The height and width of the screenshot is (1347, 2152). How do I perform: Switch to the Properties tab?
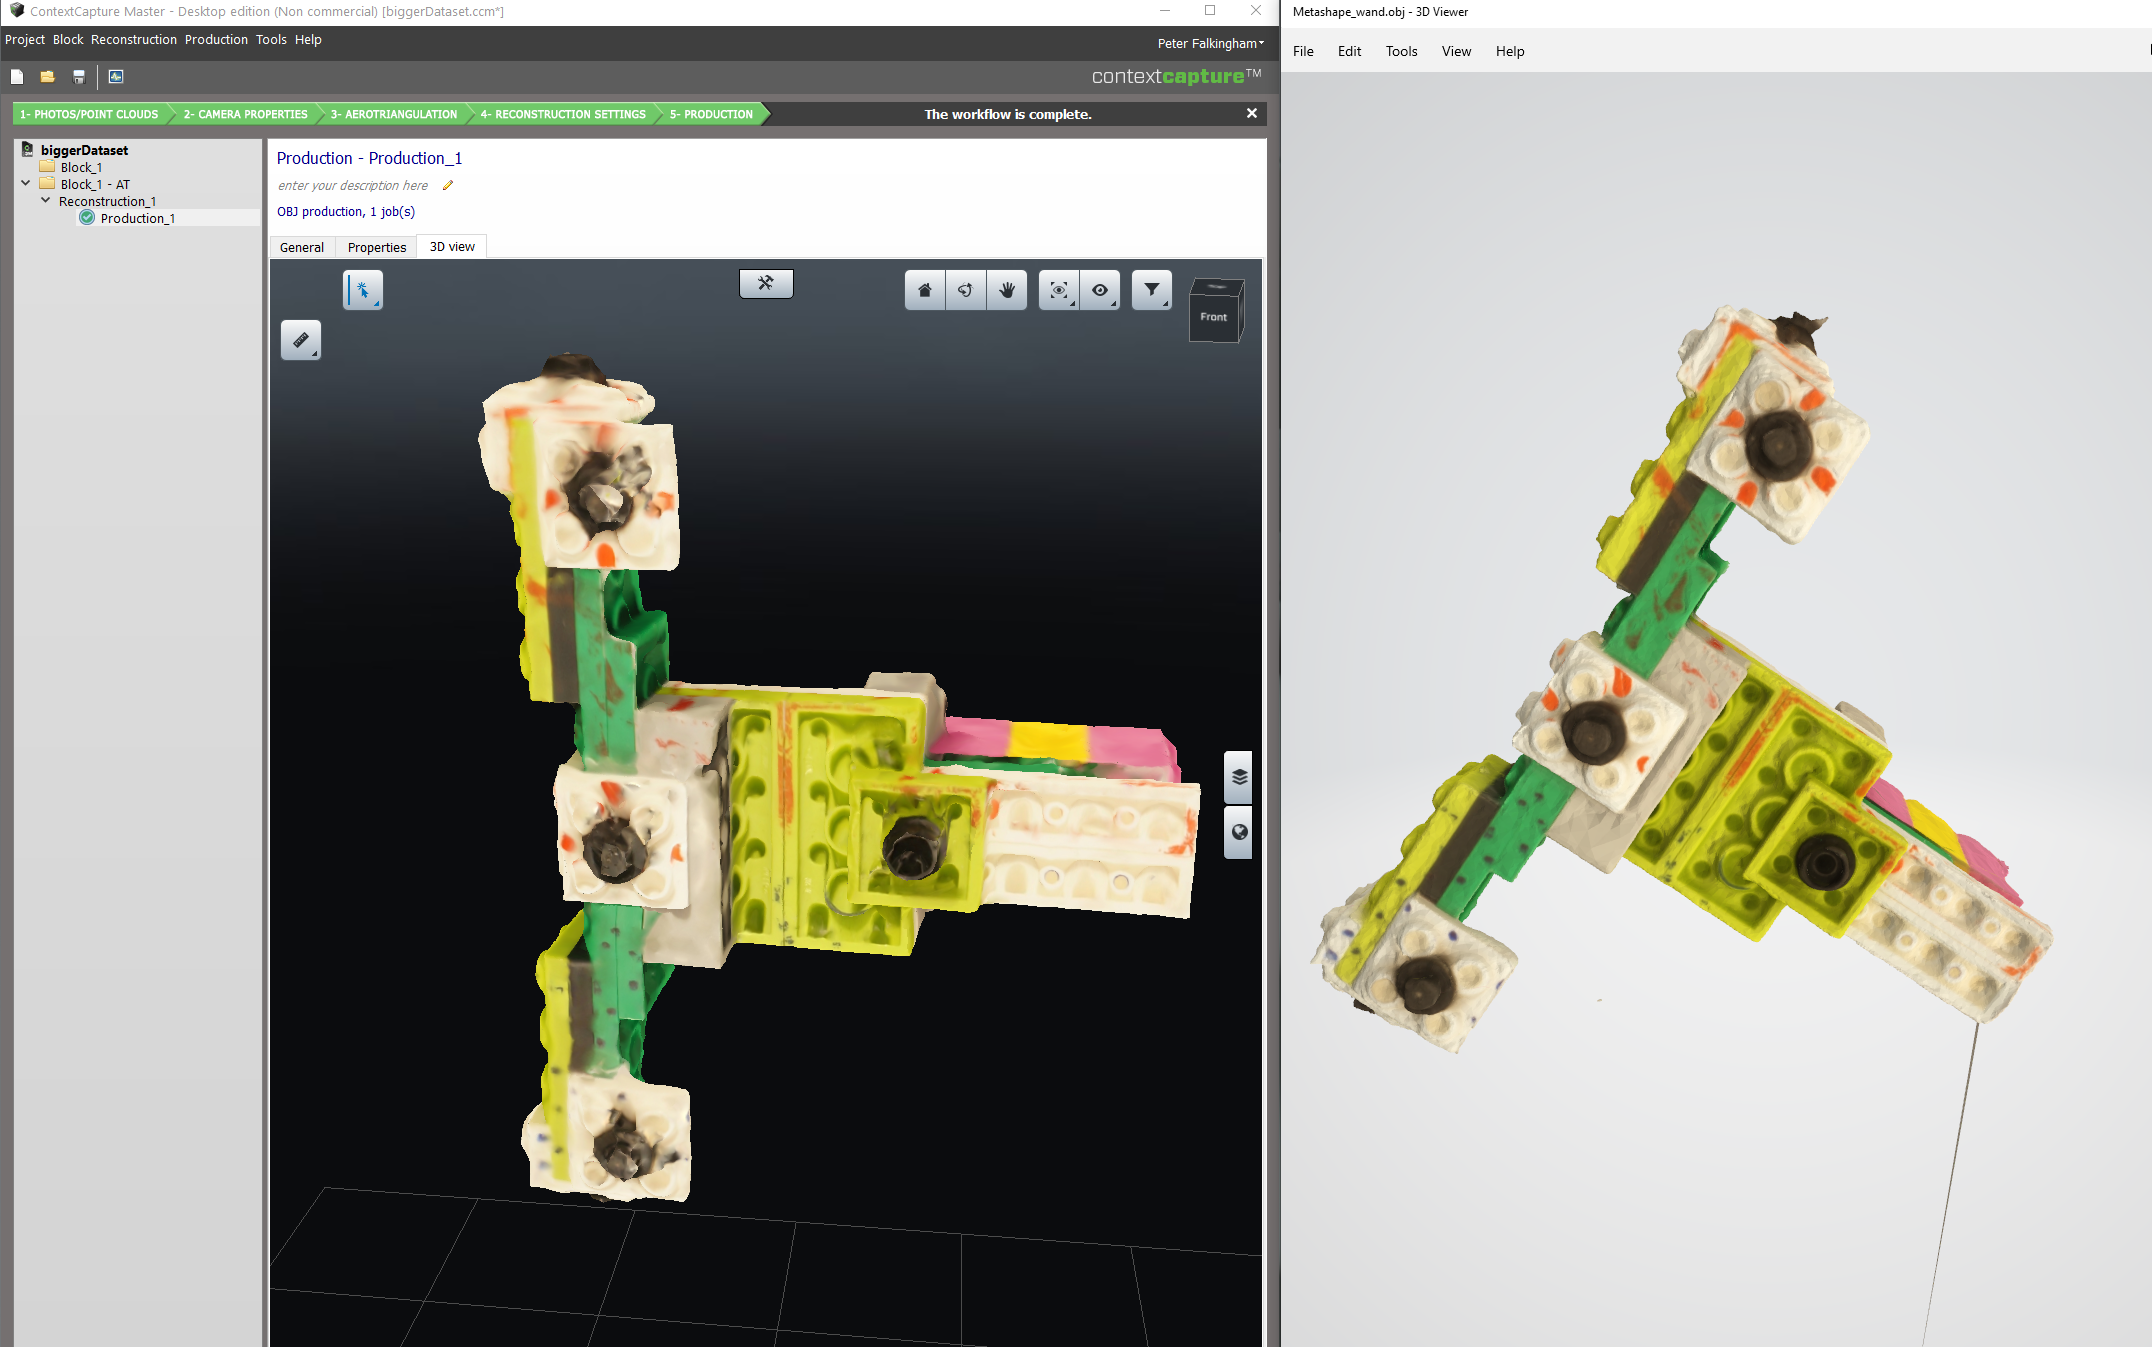click(x=377, y=247)
